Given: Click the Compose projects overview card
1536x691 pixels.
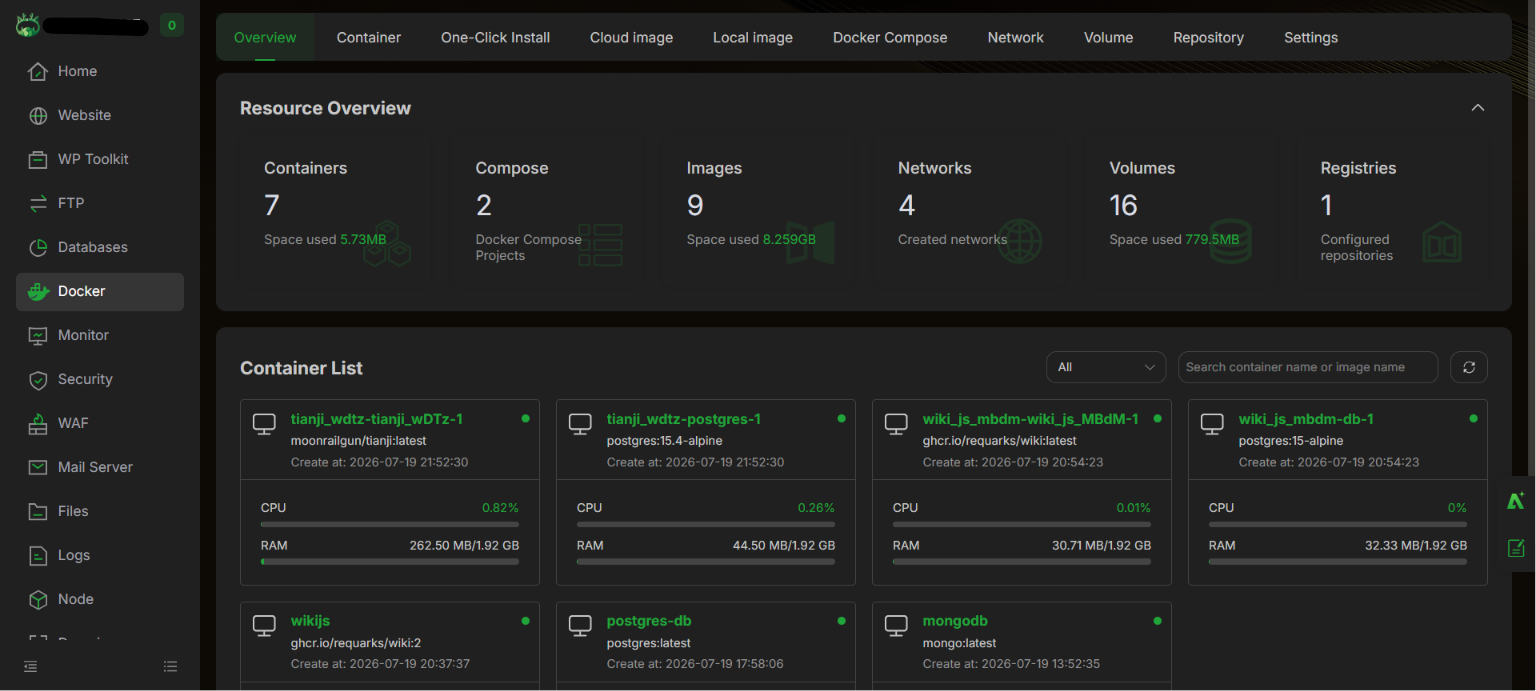Looking at the screenshot, I should (547, 210).
